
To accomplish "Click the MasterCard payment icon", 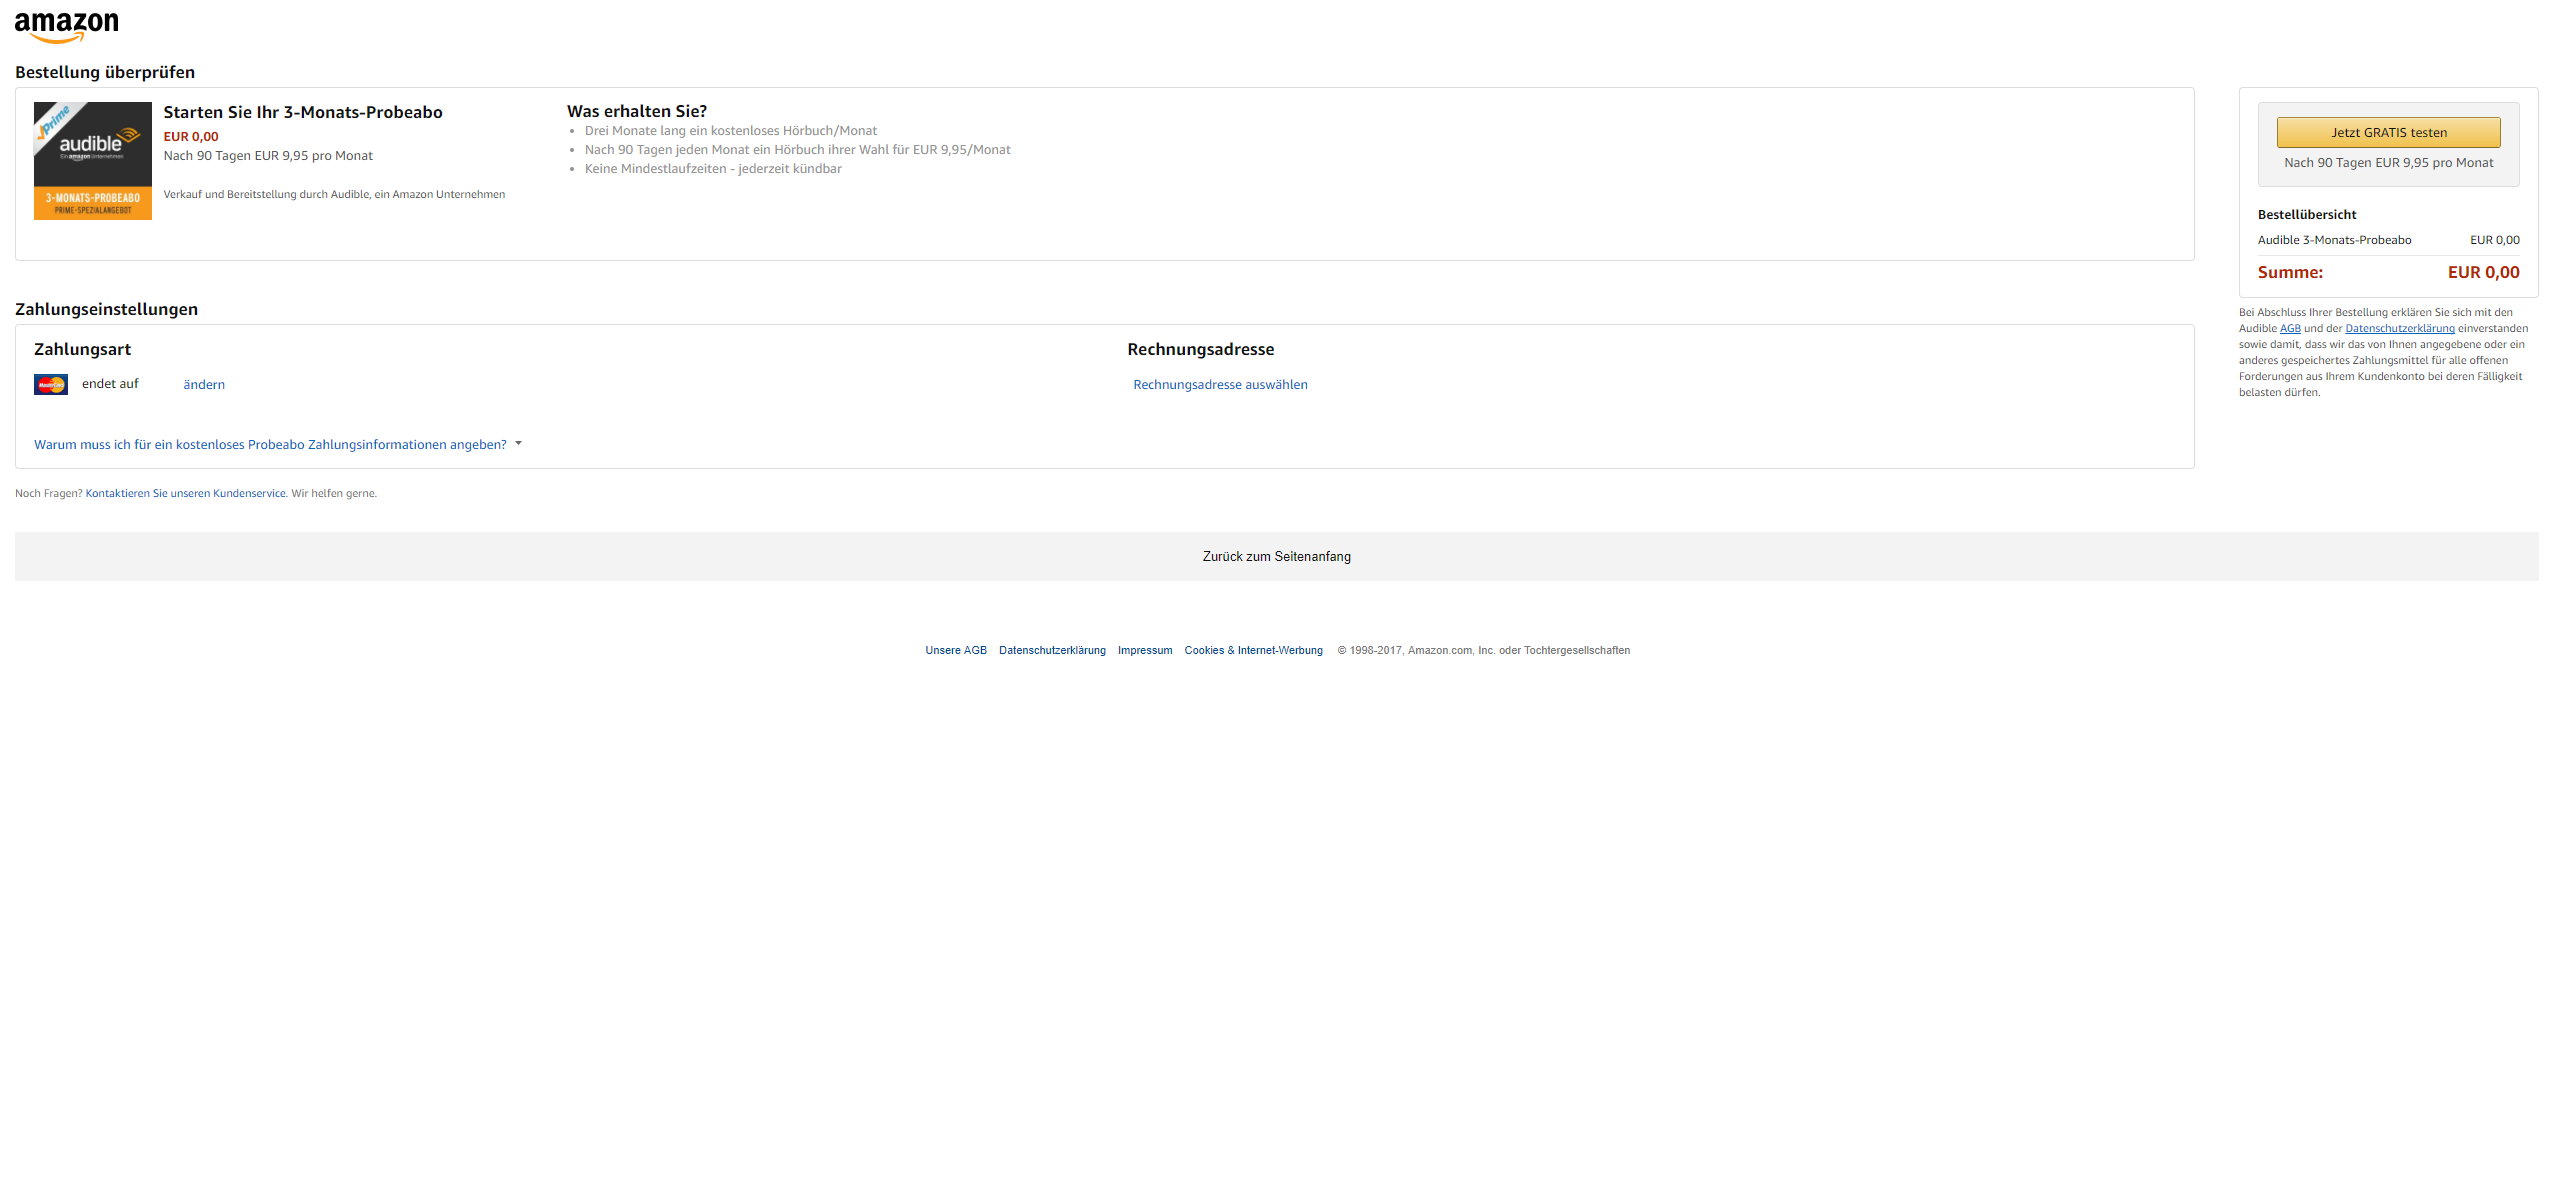I will (x=50, y=384).
